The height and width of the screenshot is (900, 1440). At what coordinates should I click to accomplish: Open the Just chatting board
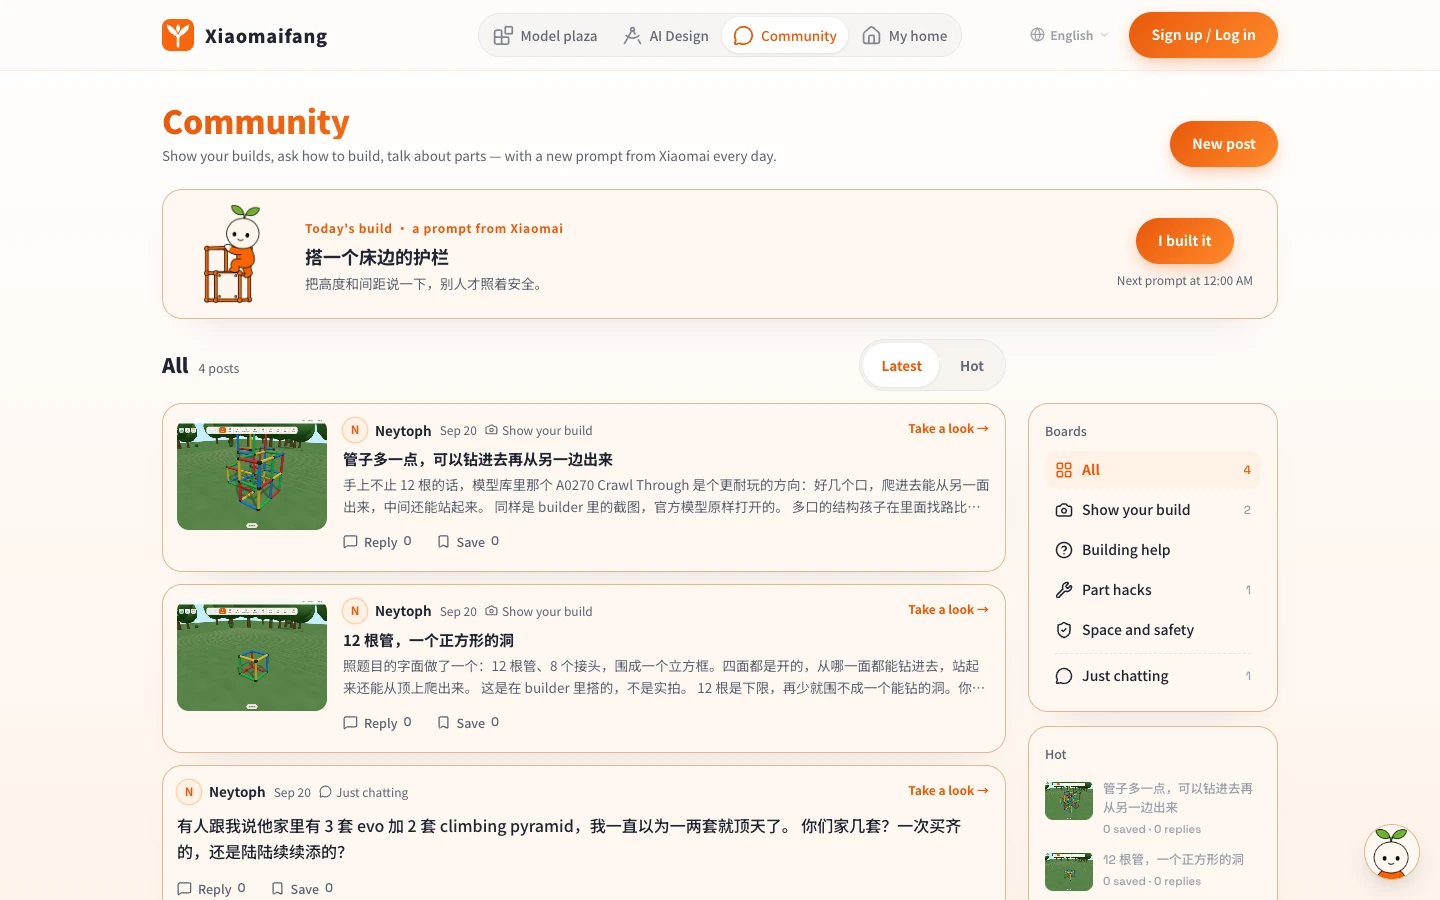[1153, 676]
